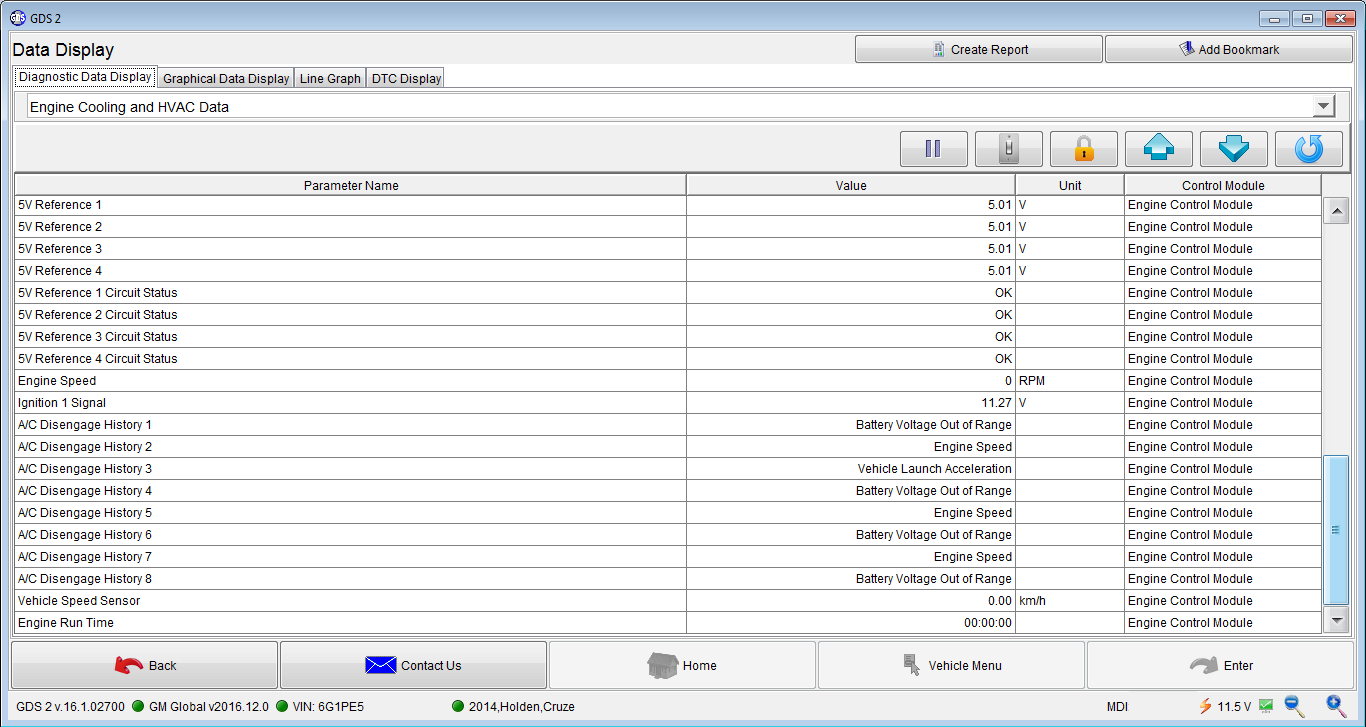Go Back to previous screen
The width and height of the screenshot is (1366, 727).
coord(145,665)
